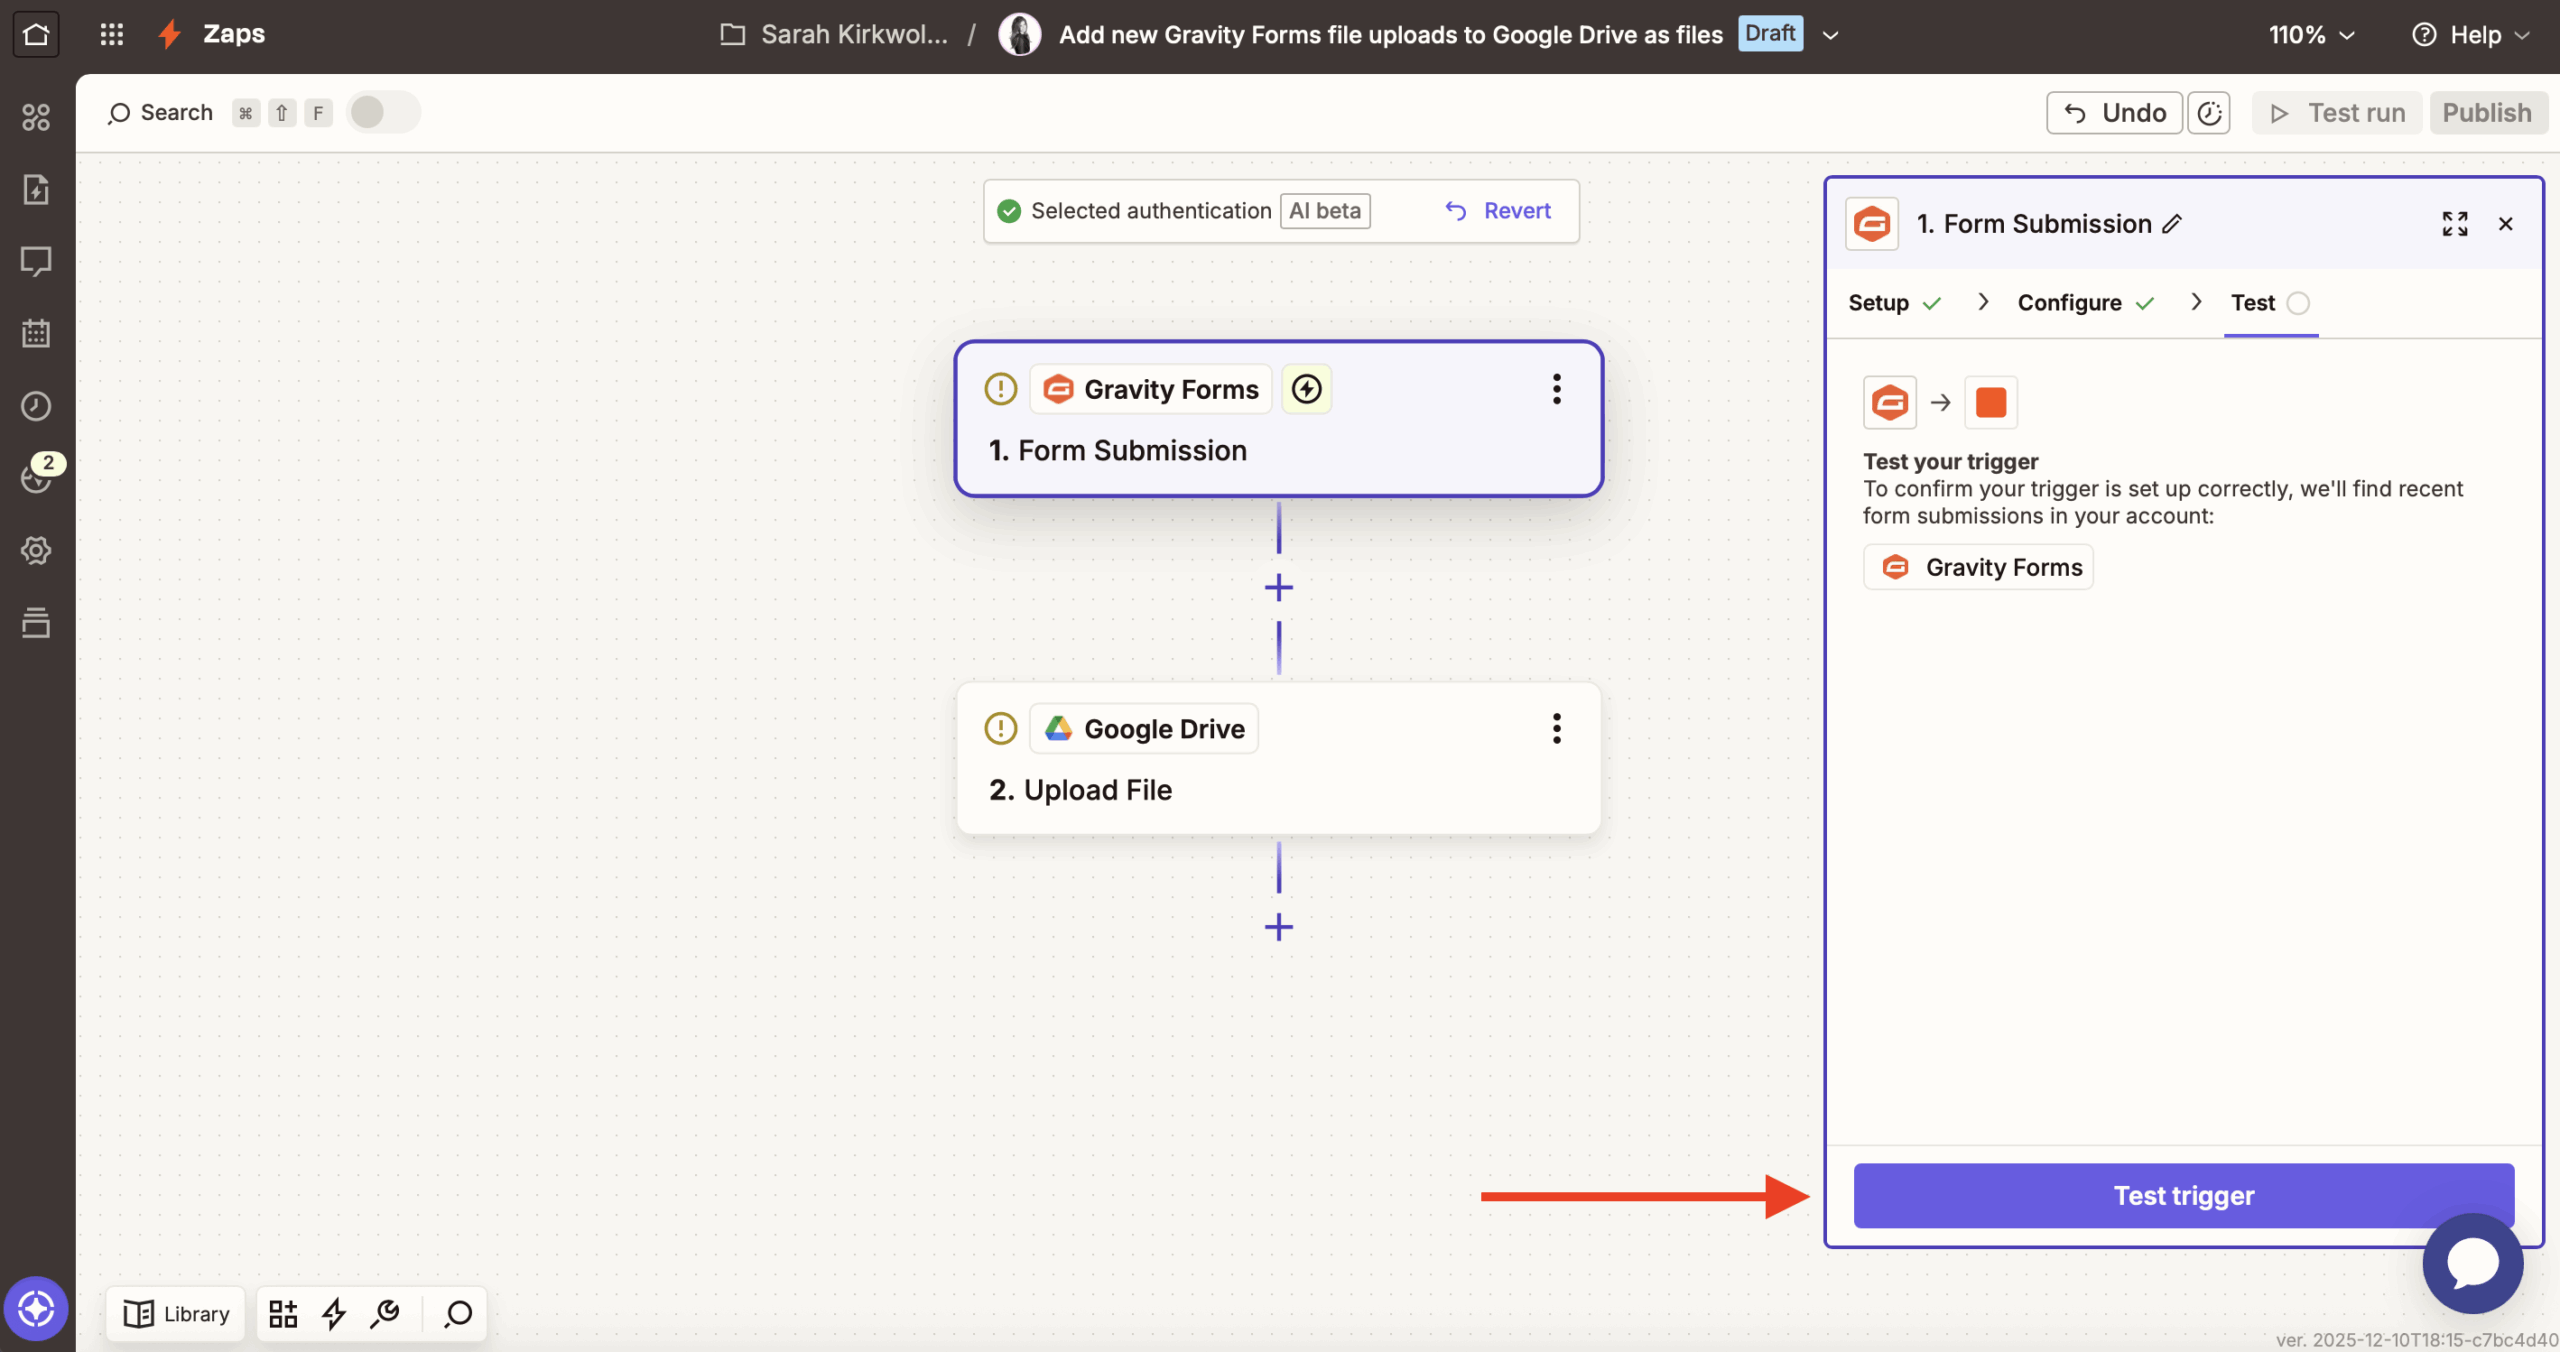Viewport: 2560px width, 1352px height.
Task: Click the Zapier lightning logo
Action: point(168,33)
